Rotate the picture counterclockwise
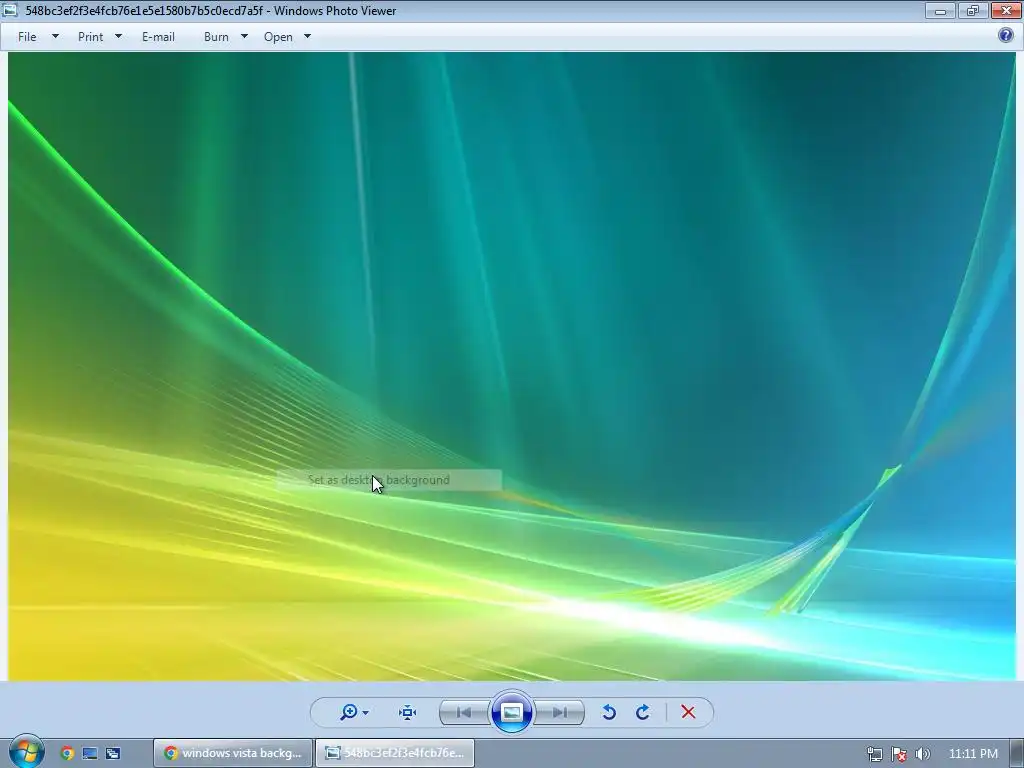Screen dimensions: 1024x768 click(609, 712)
